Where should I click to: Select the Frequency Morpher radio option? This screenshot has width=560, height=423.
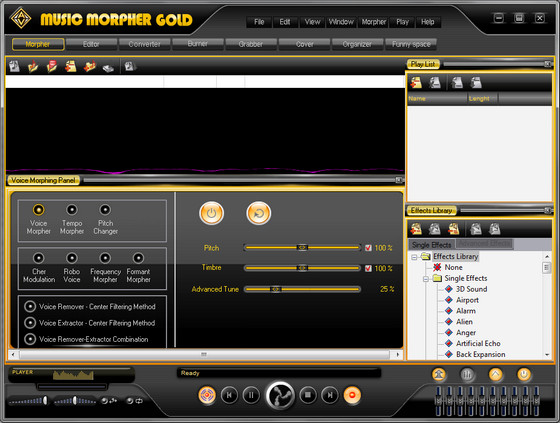point(105,258)
